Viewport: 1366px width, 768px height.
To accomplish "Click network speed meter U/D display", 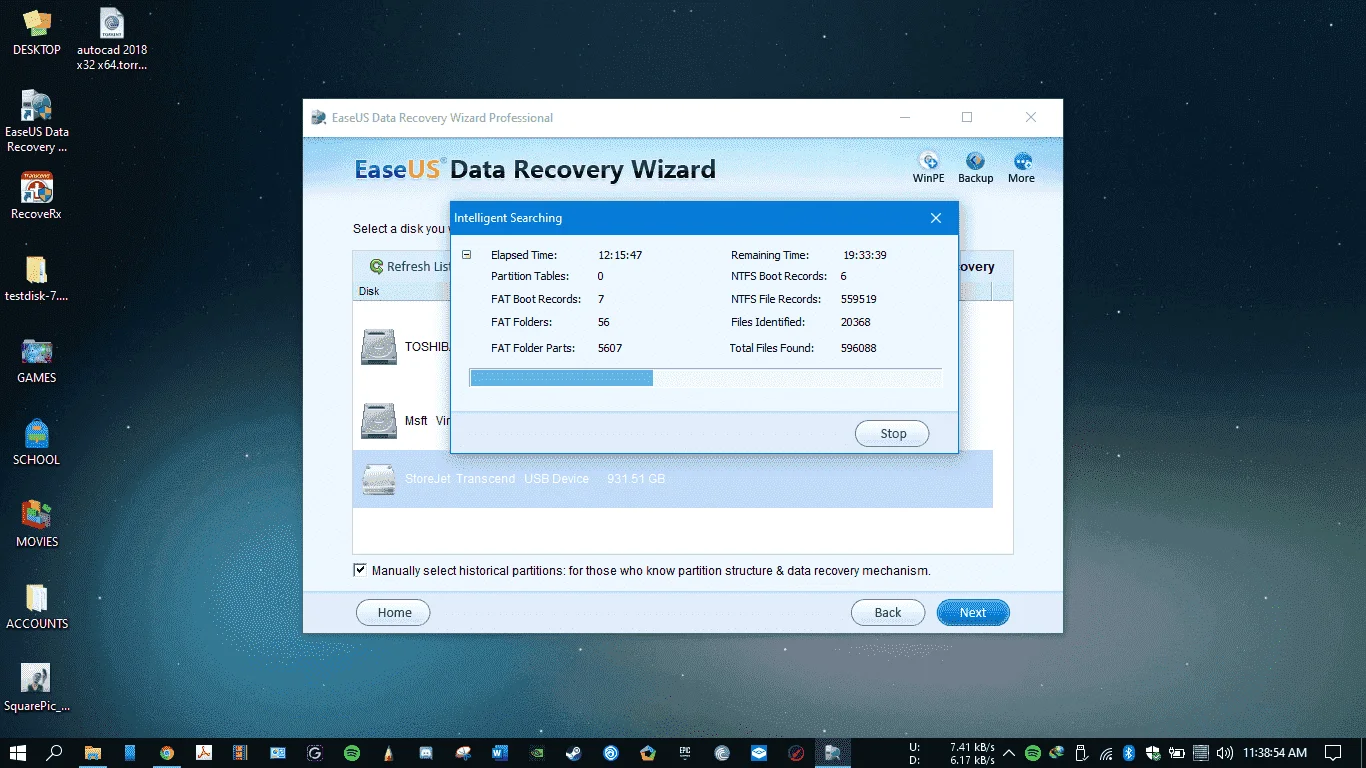I will click(x=951, y=753).
